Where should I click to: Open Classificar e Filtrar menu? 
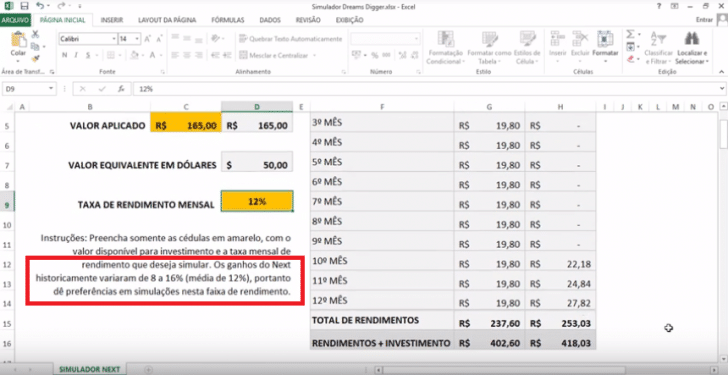click(x=658, y=48)
